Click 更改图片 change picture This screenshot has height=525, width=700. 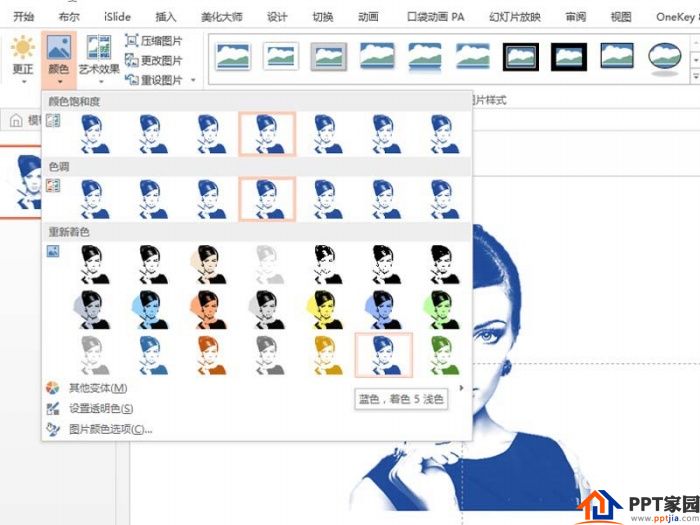pyautogui.click(x=154, y=60)
